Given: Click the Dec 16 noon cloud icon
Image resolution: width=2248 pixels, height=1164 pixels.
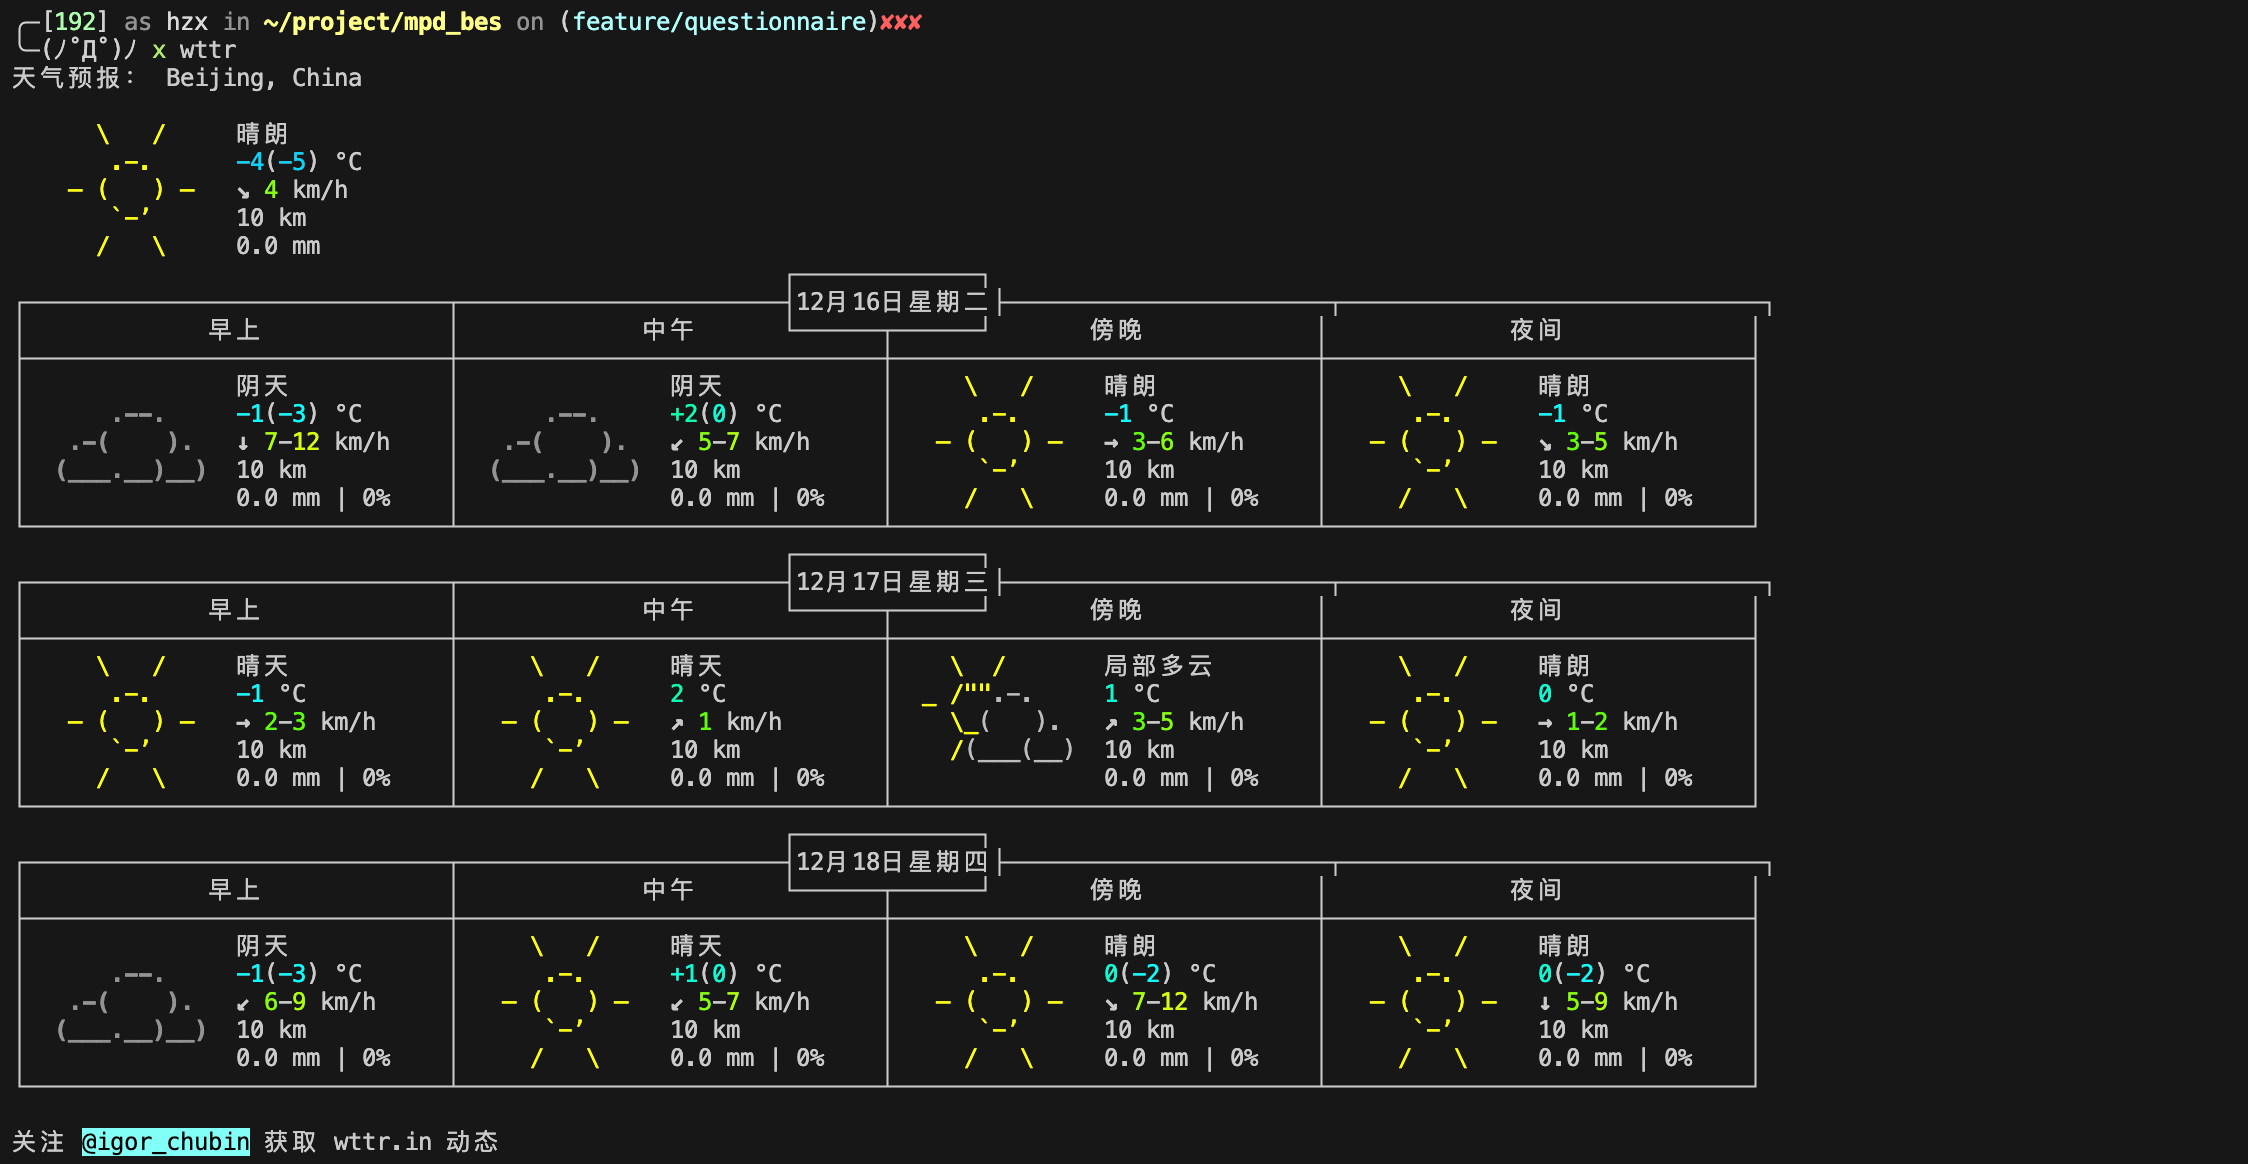Looking at the screenshot, I should click(x=565, y=444).
